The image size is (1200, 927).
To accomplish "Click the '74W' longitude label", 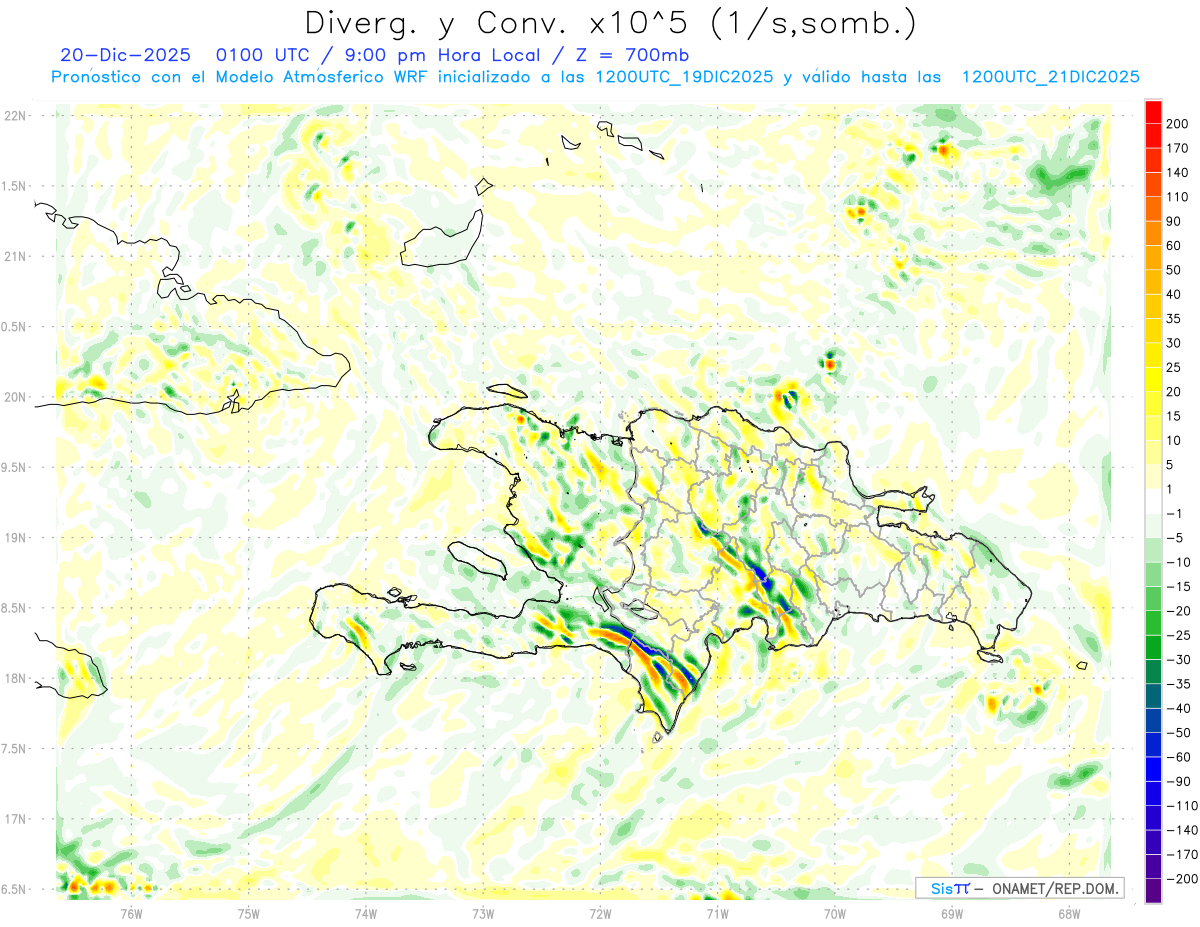I will pyautogui.click(x=366, y=913).
